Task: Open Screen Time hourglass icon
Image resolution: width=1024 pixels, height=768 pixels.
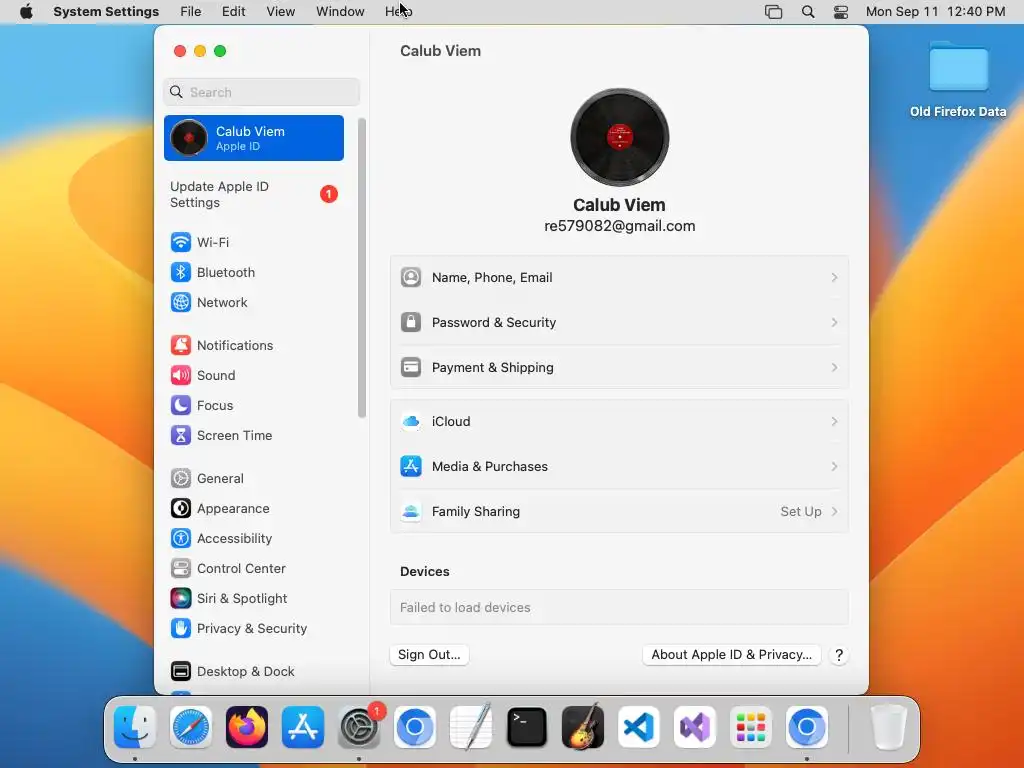Action: [181, 436]
